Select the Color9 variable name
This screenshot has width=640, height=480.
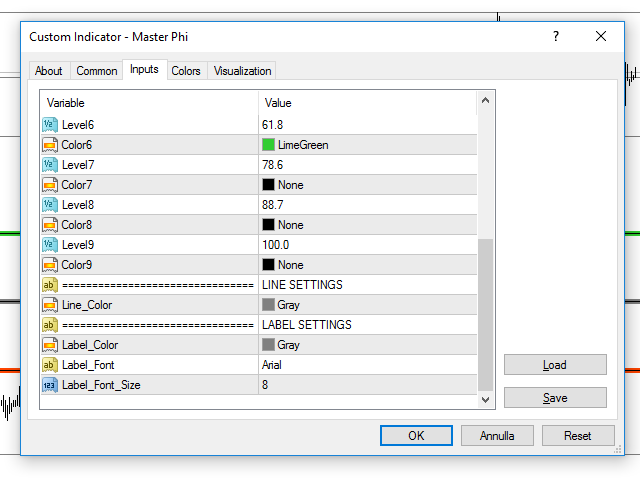(x=77, y=265)
